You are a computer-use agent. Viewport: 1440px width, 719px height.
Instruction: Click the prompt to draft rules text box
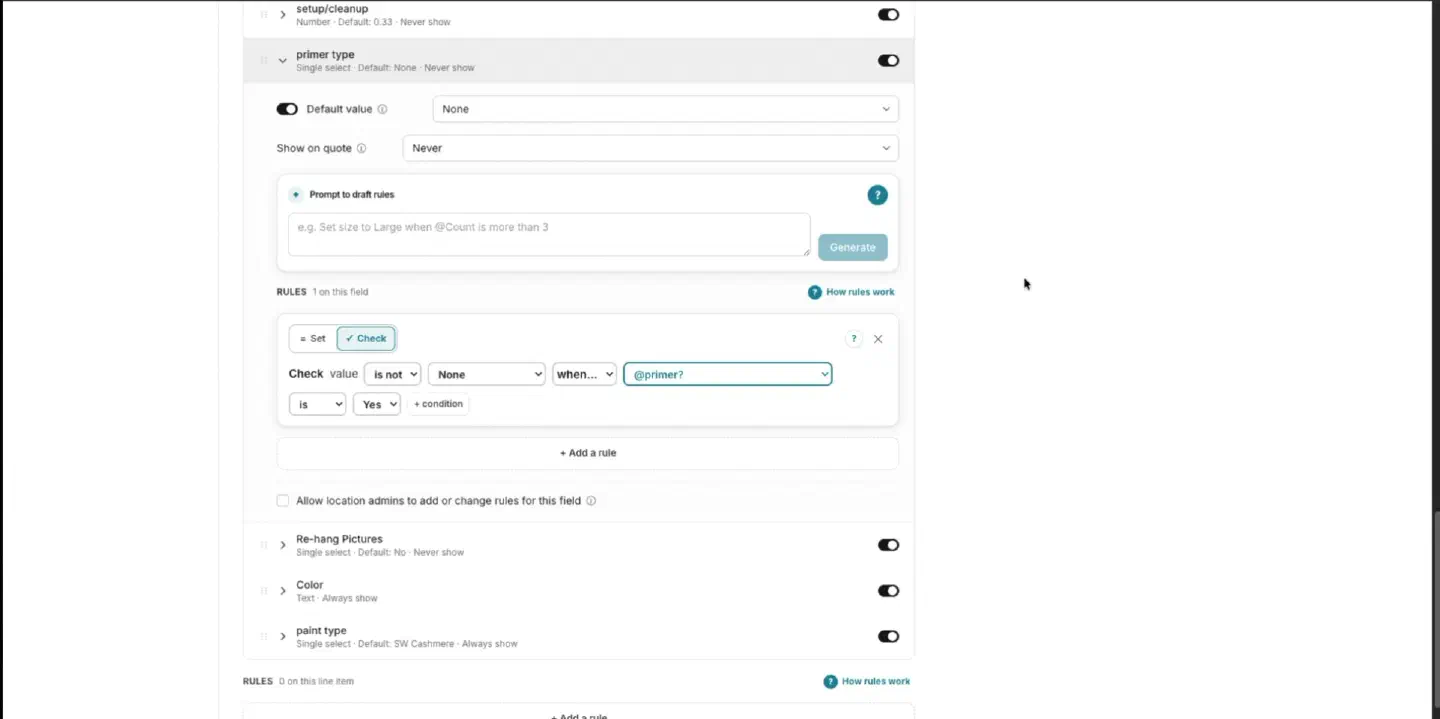tap(549, 234)
